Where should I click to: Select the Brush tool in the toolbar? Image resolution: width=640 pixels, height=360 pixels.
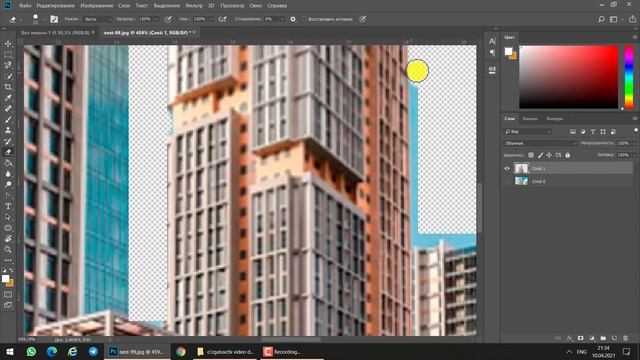coord(8,120)
